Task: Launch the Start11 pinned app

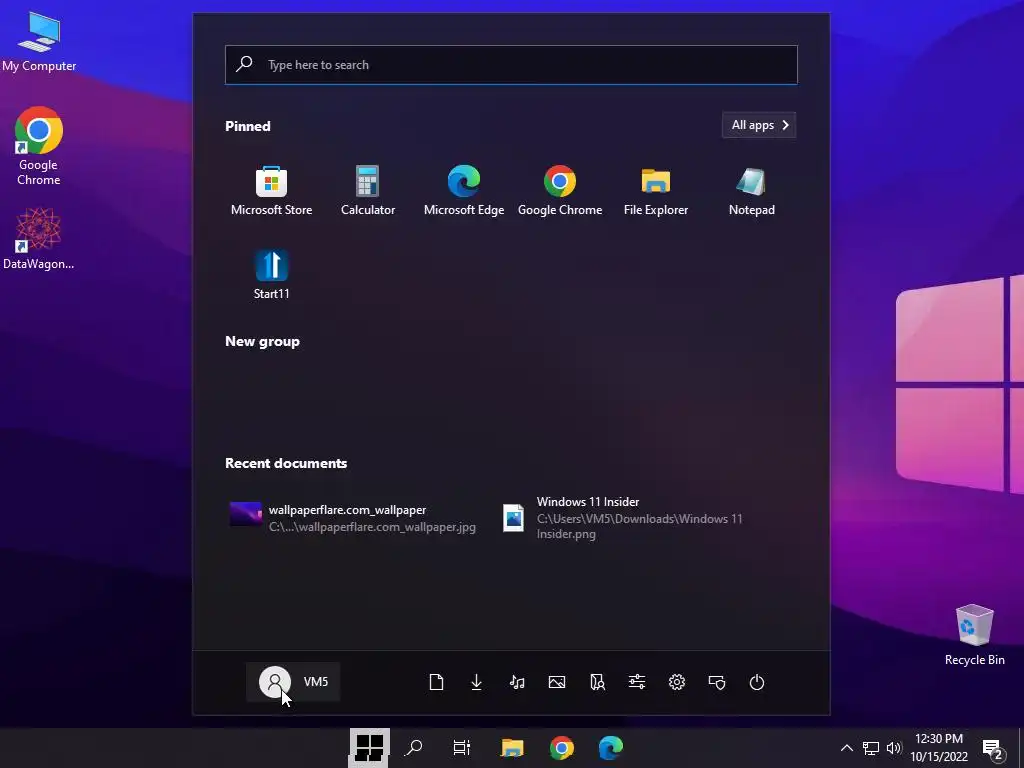Action: click(271, 275)
